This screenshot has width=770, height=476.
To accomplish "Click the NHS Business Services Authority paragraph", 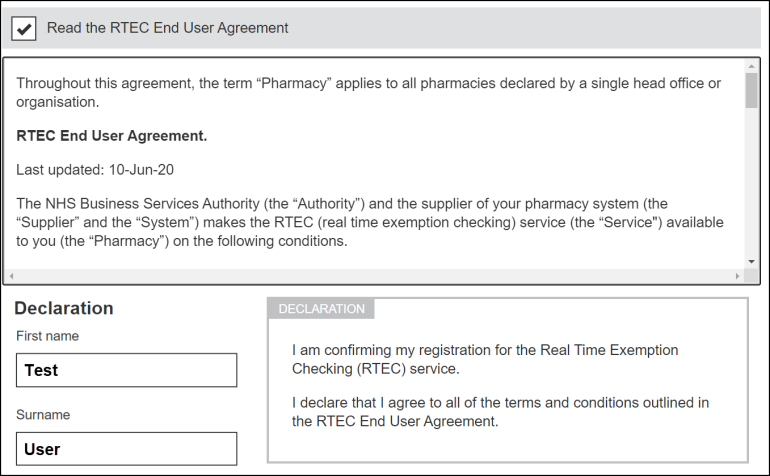I will [370, 222].
